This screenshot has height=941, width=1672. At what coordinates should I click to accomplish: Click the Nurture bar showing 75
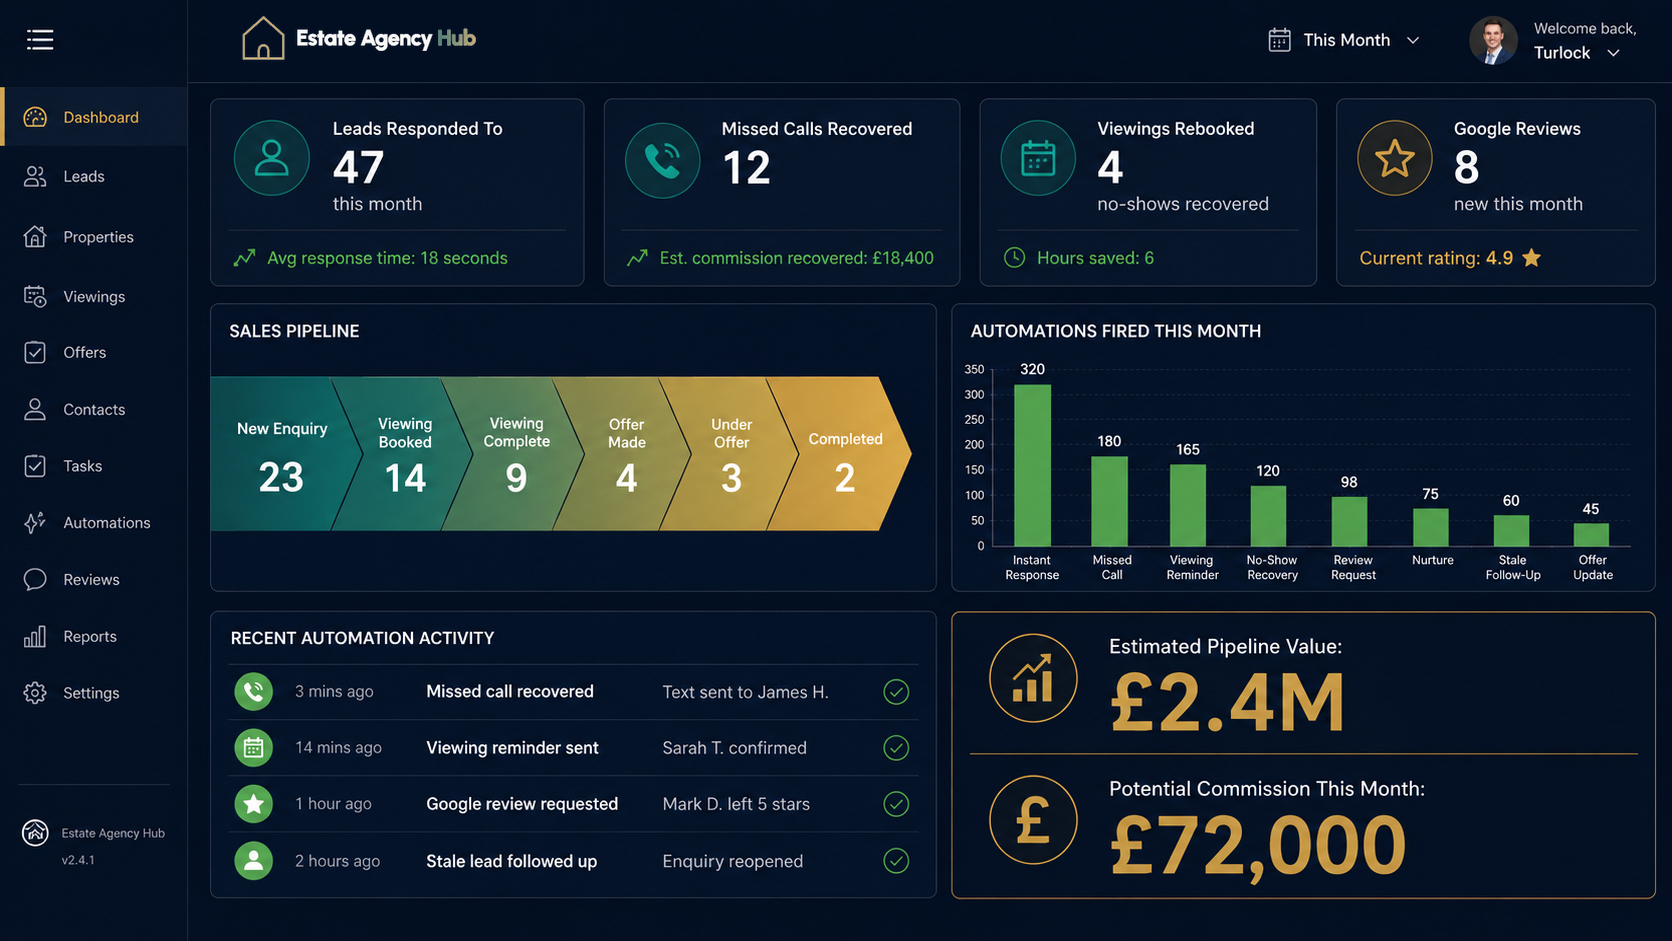coord(1430,527)
